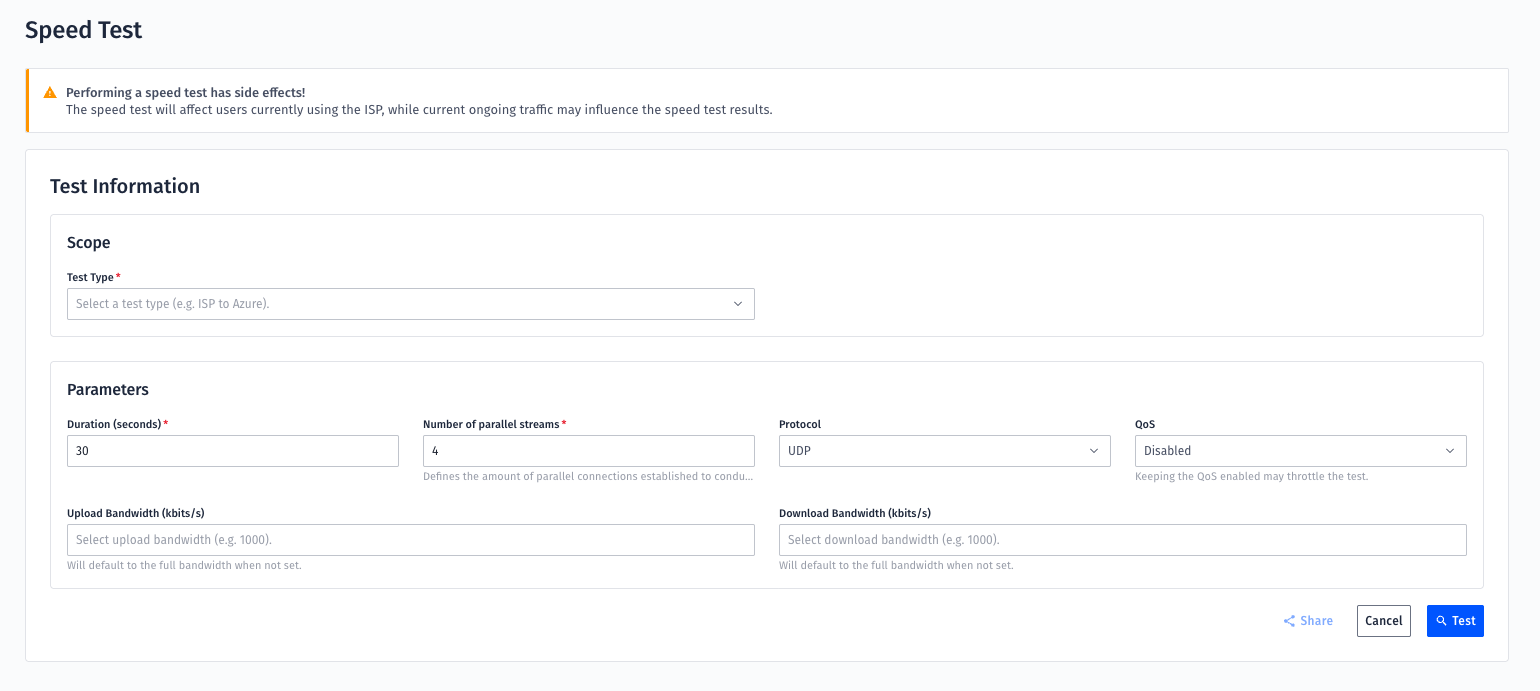Screen dimensions: 1540x691
Task: Click the QoS field chevron arrow
Action: (x=1450, y=451)
